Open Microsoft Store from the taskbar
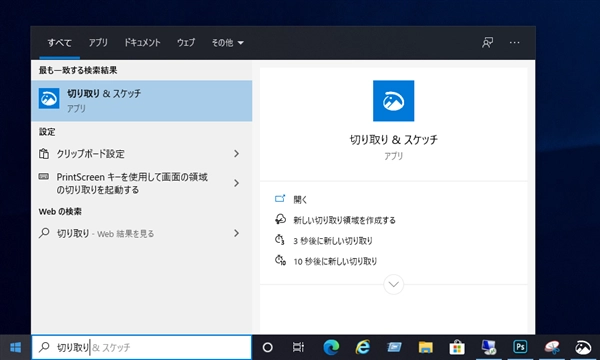 click(x=457, y=347)
